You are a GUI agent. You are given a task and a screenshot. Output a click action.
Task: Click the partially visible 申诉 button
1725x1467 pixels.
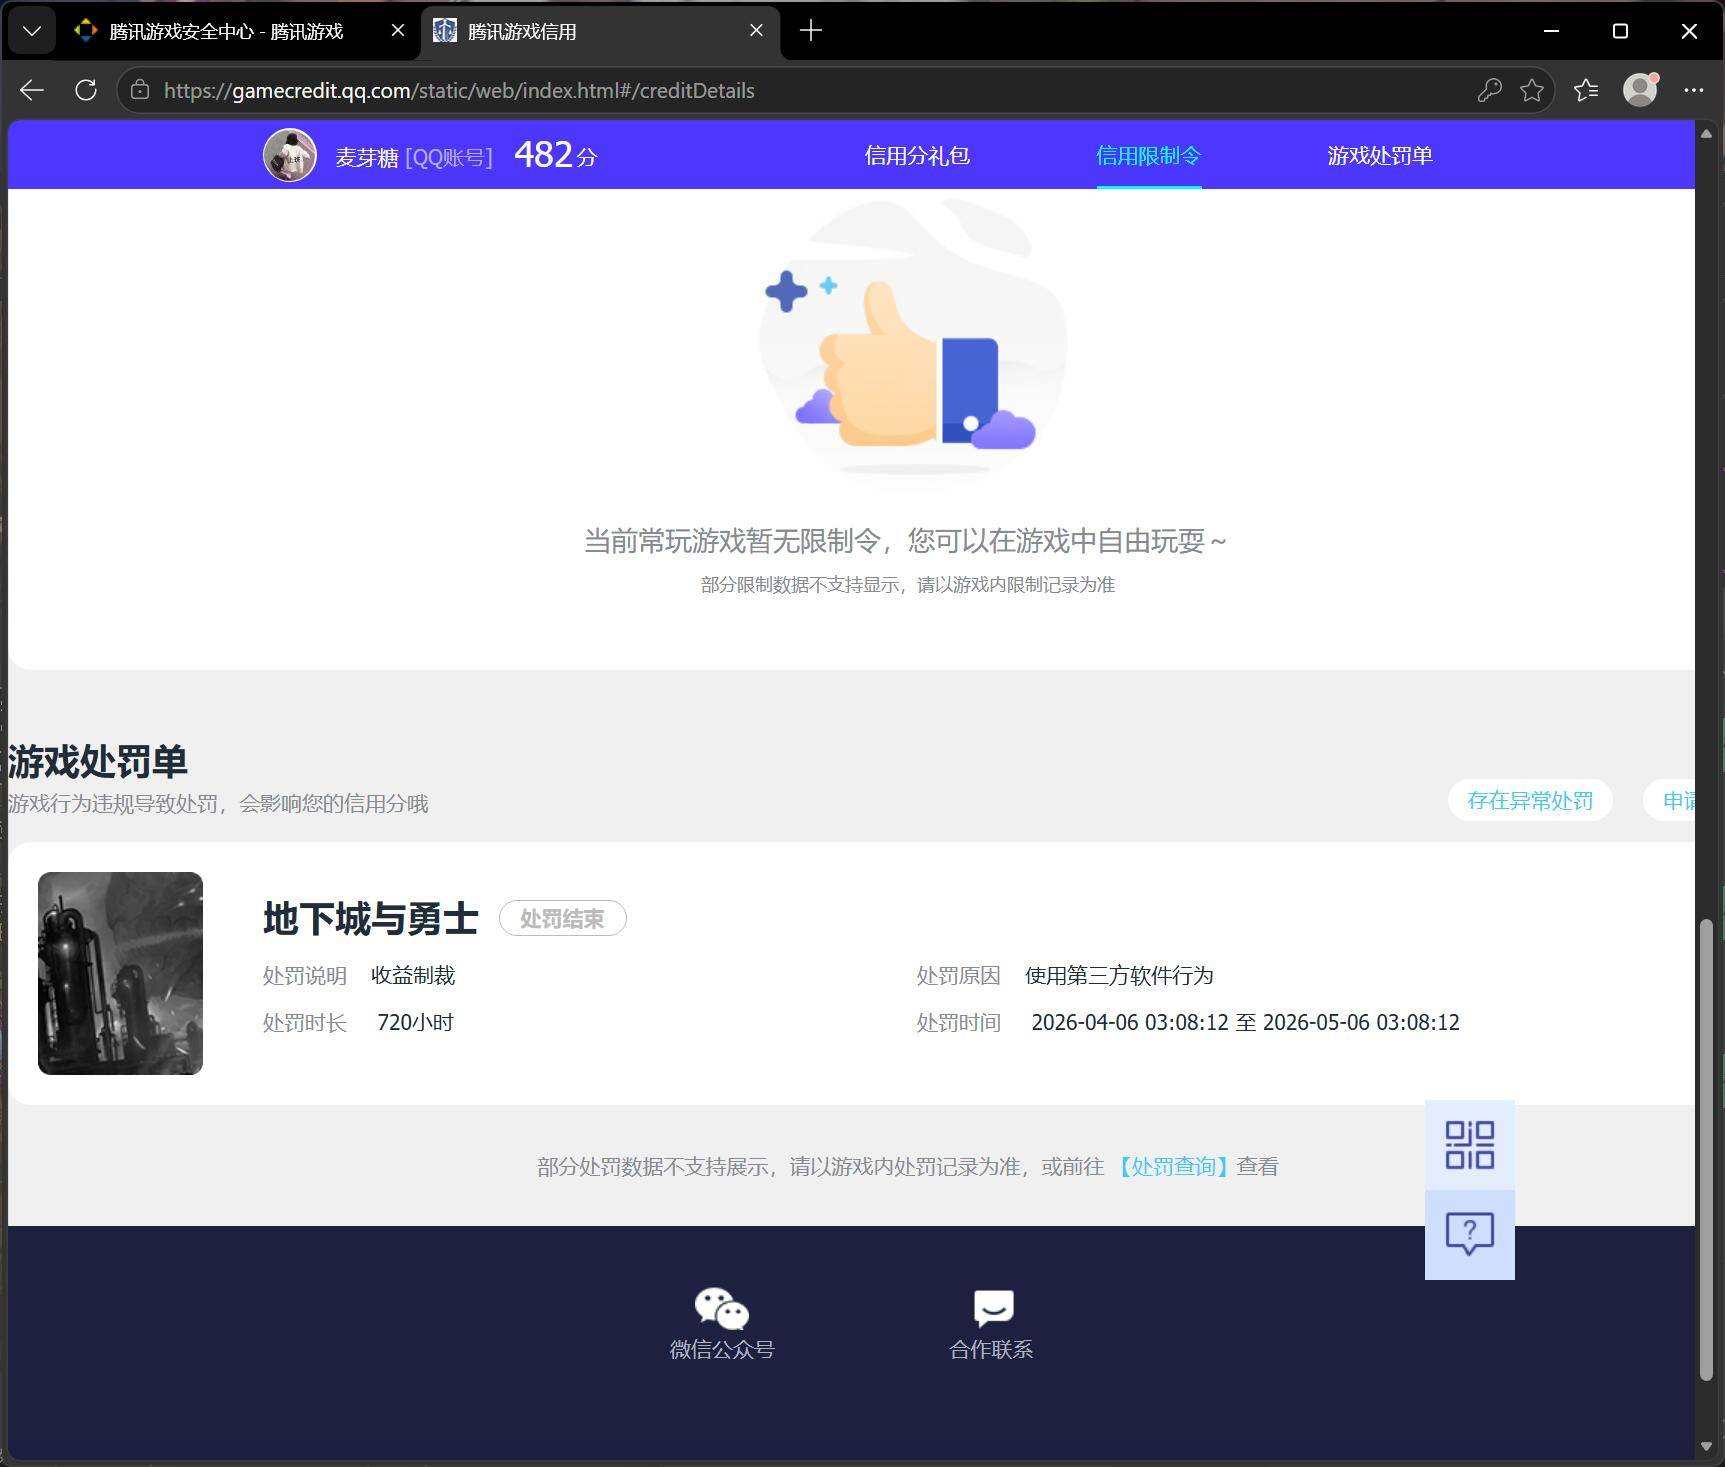click(x=1670, y=800)
